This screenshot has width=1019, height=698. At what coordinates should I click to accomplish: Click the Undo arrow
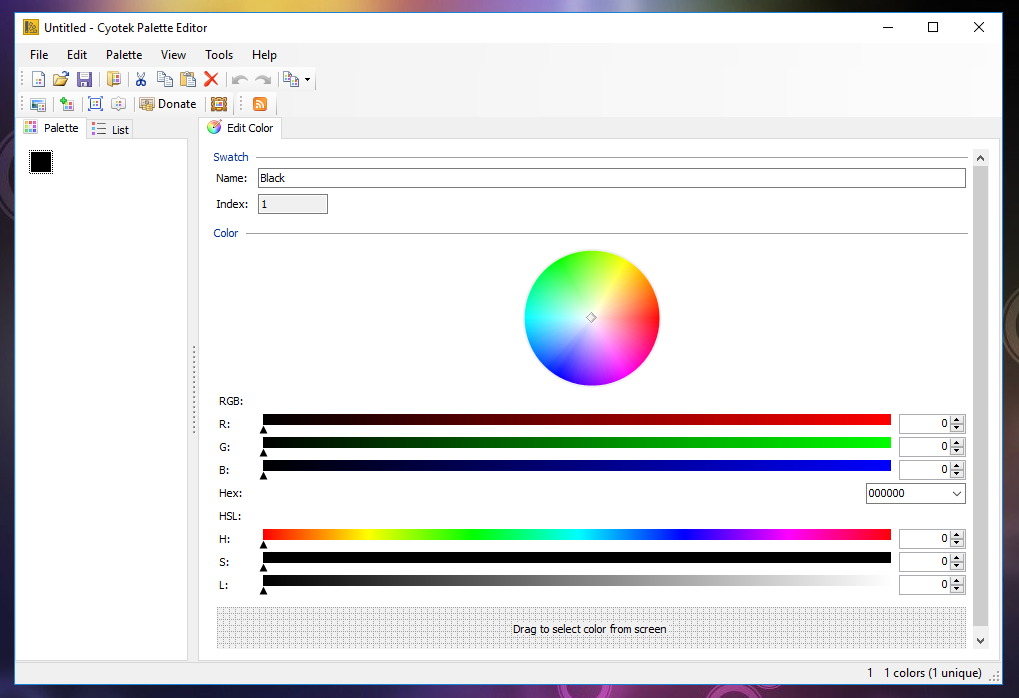tap(240, 79)
